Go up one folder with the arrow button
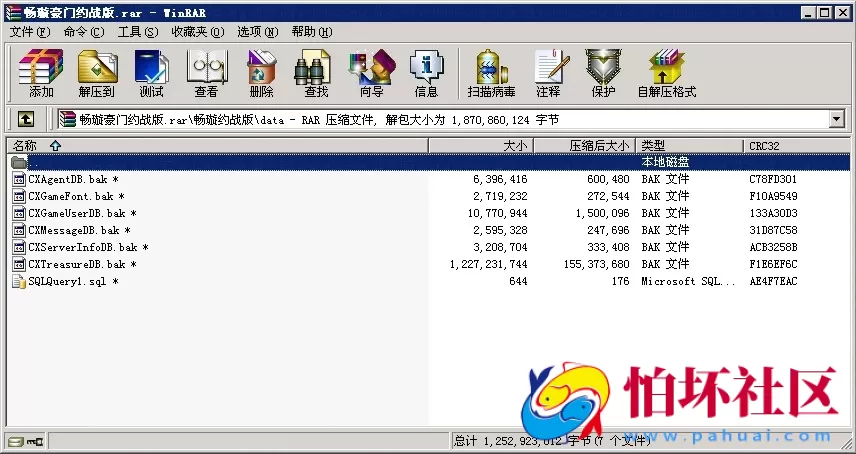This screenshot has height=454, width=856. pos(26,119)
